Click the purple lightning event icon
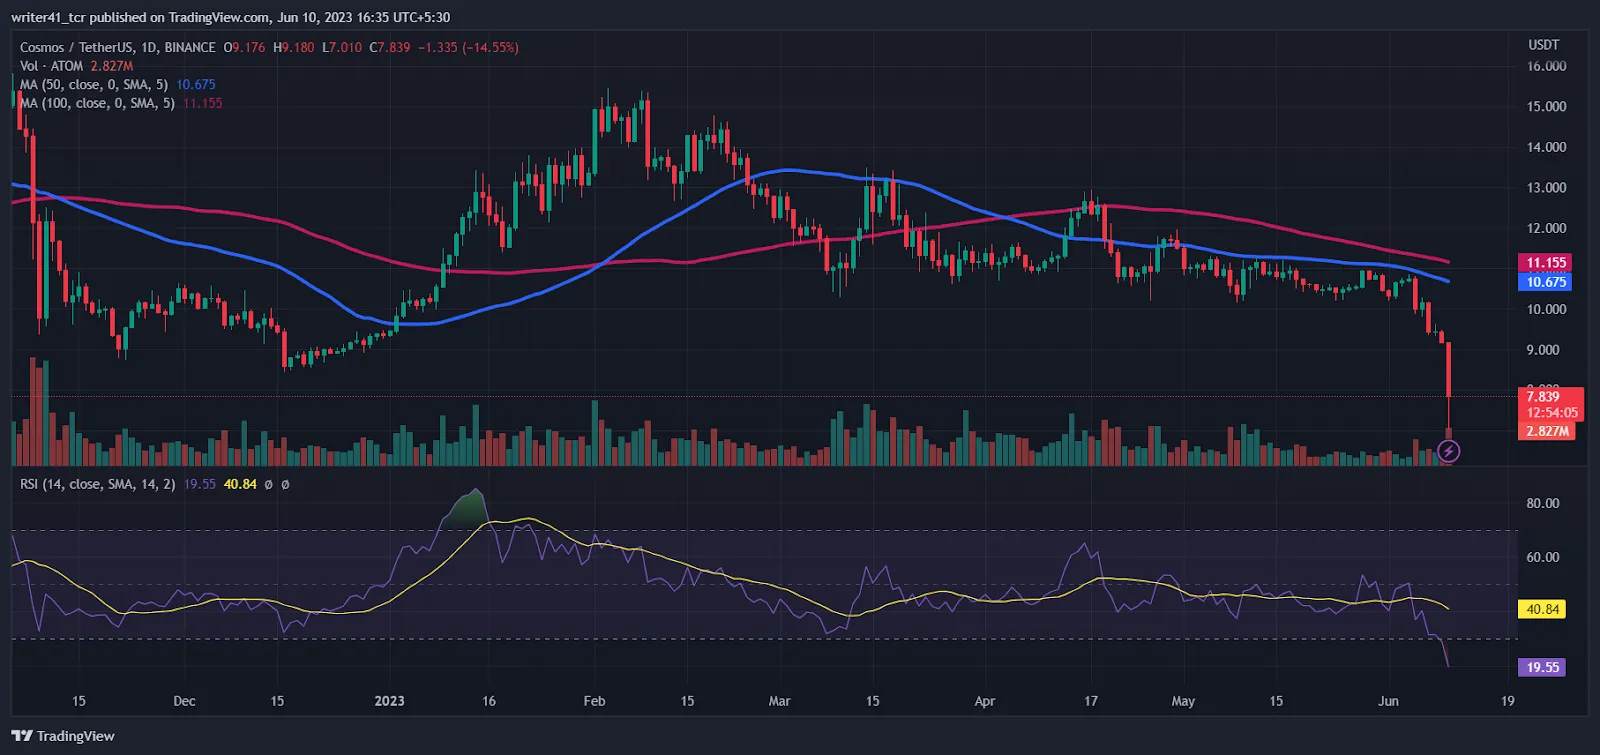This screenshot has height=755, width=1600. [1448, 452]
